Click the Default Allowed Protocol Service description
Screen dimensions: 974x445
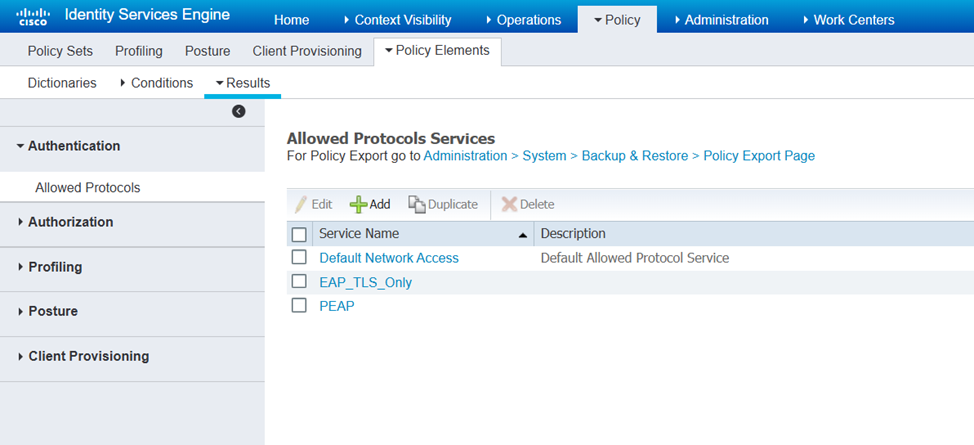click(635, 258)
